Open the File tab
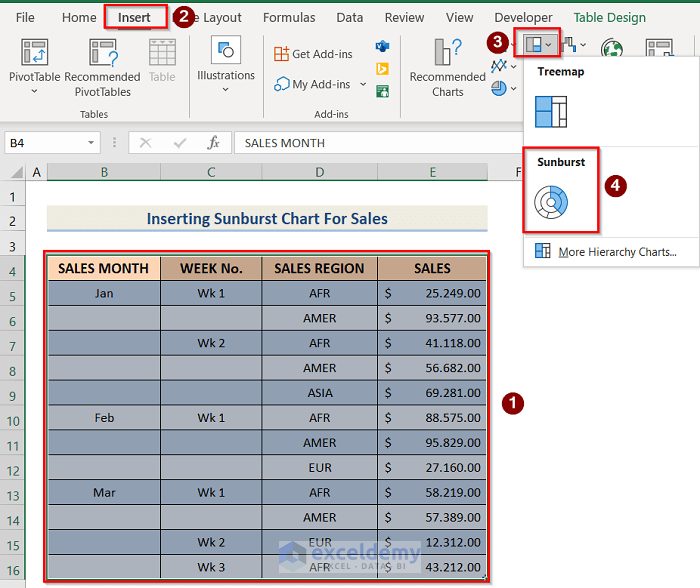 point(25,17)
